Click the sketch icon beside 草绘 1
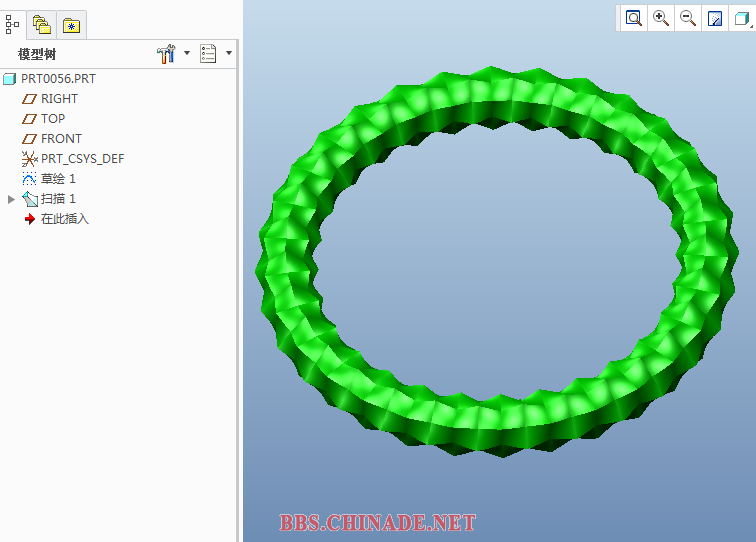The height and width of the screenshot is (542, 756). coord(29,179)
